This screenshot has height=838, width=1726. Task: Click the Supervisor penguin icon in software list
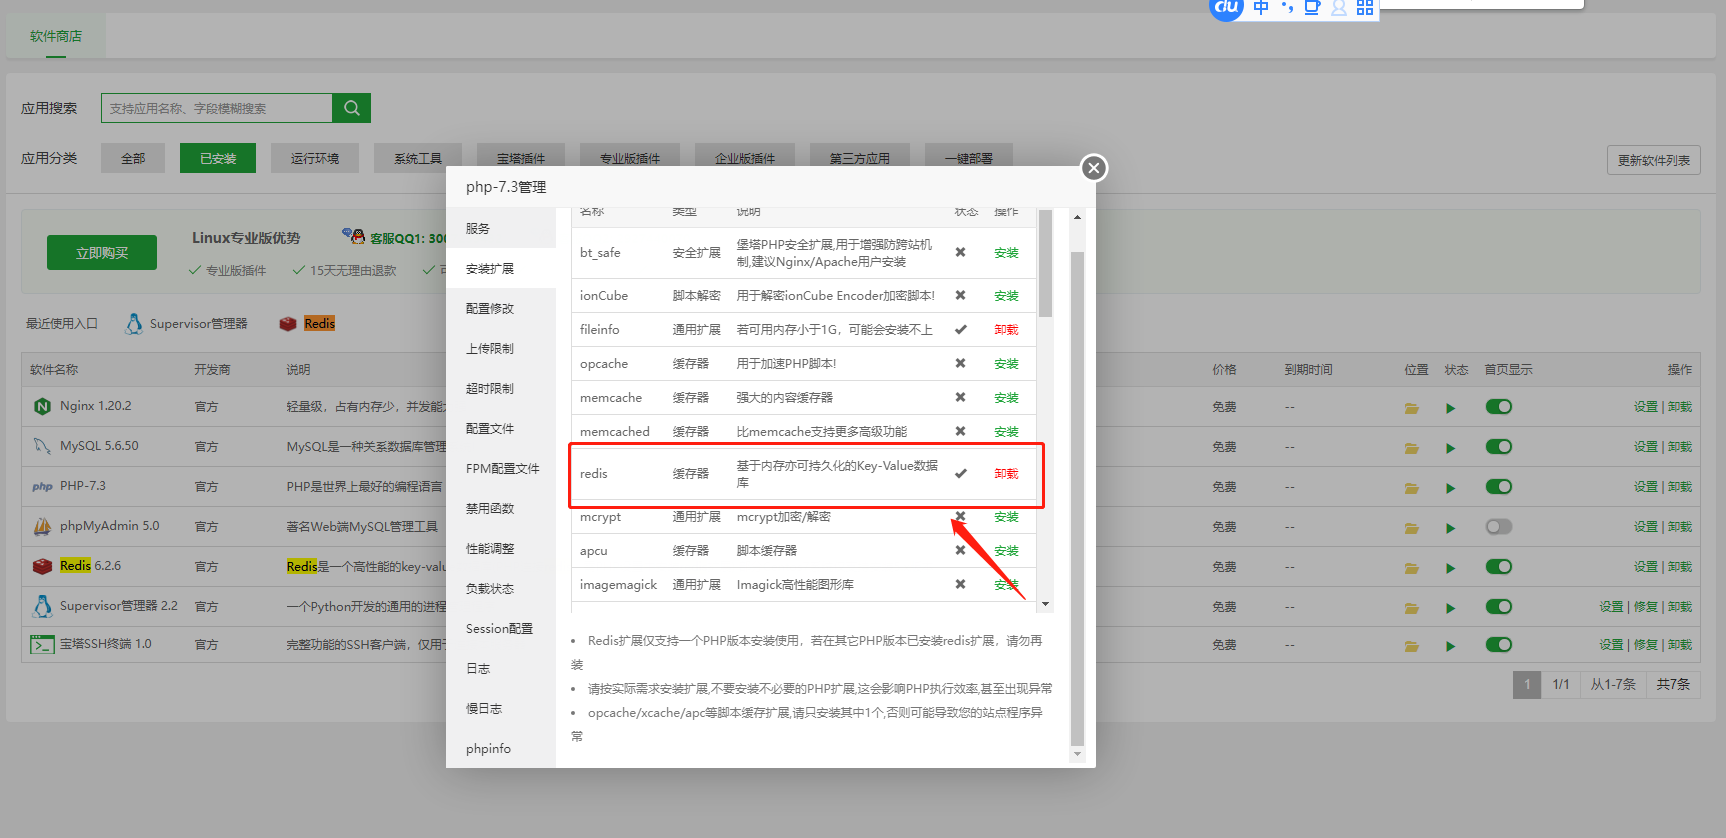pyautogui.click(x=42, y=606)
